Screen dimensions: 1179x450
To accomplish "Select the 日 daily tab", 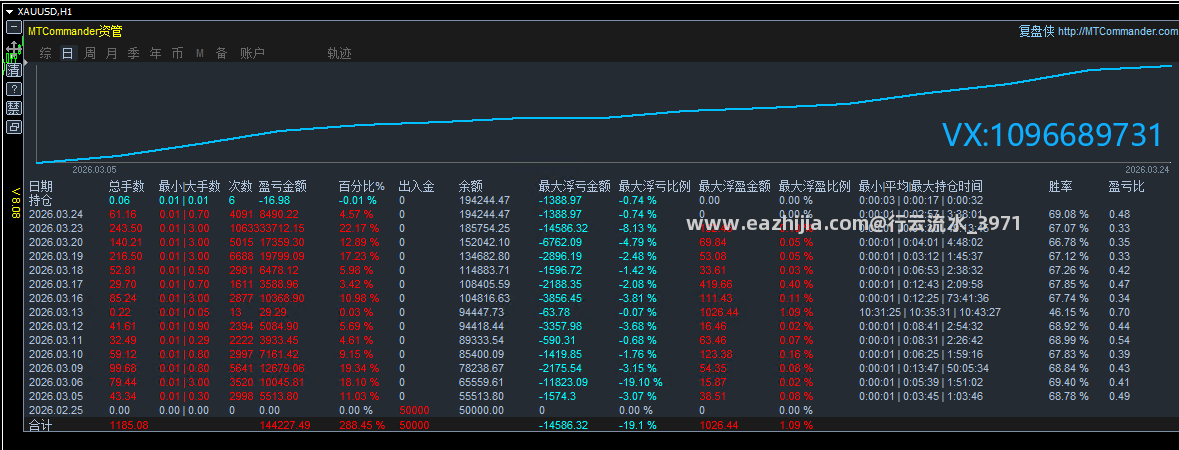I will (68, 53).
